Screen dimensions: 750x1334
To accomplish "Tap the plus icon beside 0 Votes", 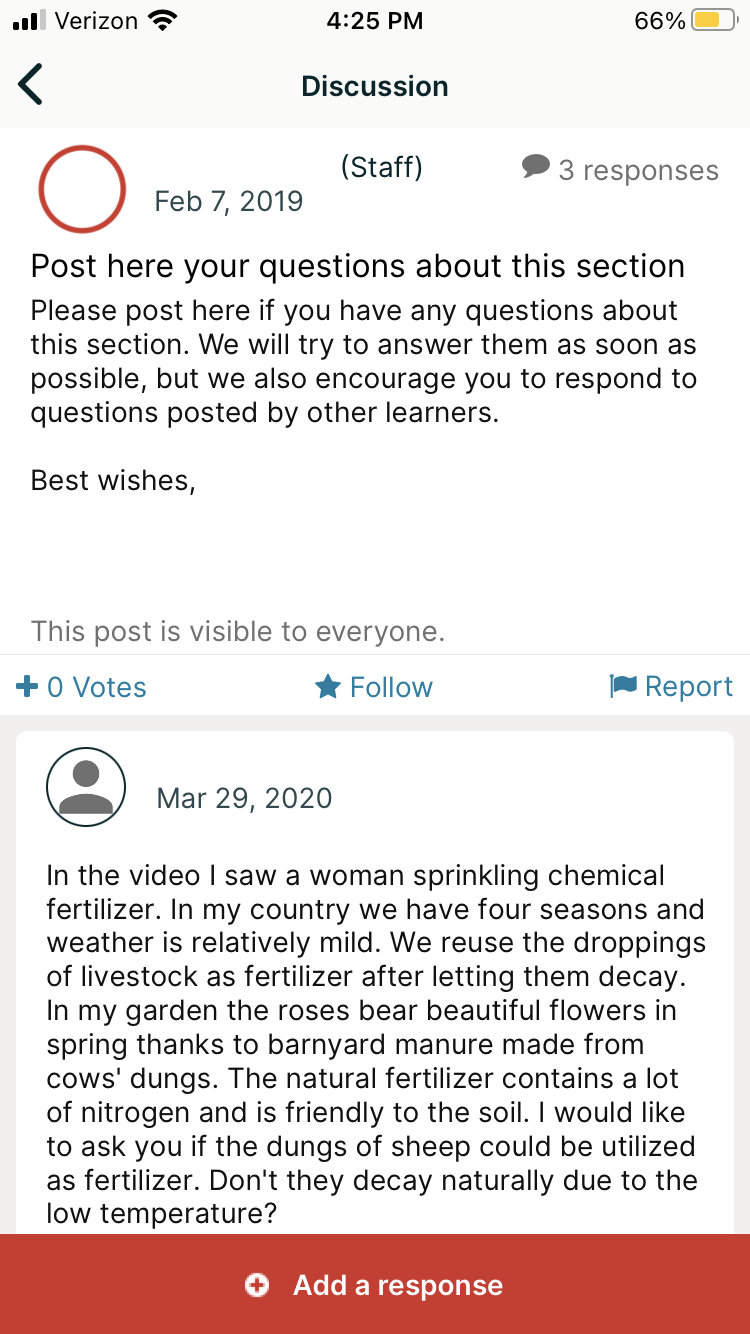I will pos(27,686).
